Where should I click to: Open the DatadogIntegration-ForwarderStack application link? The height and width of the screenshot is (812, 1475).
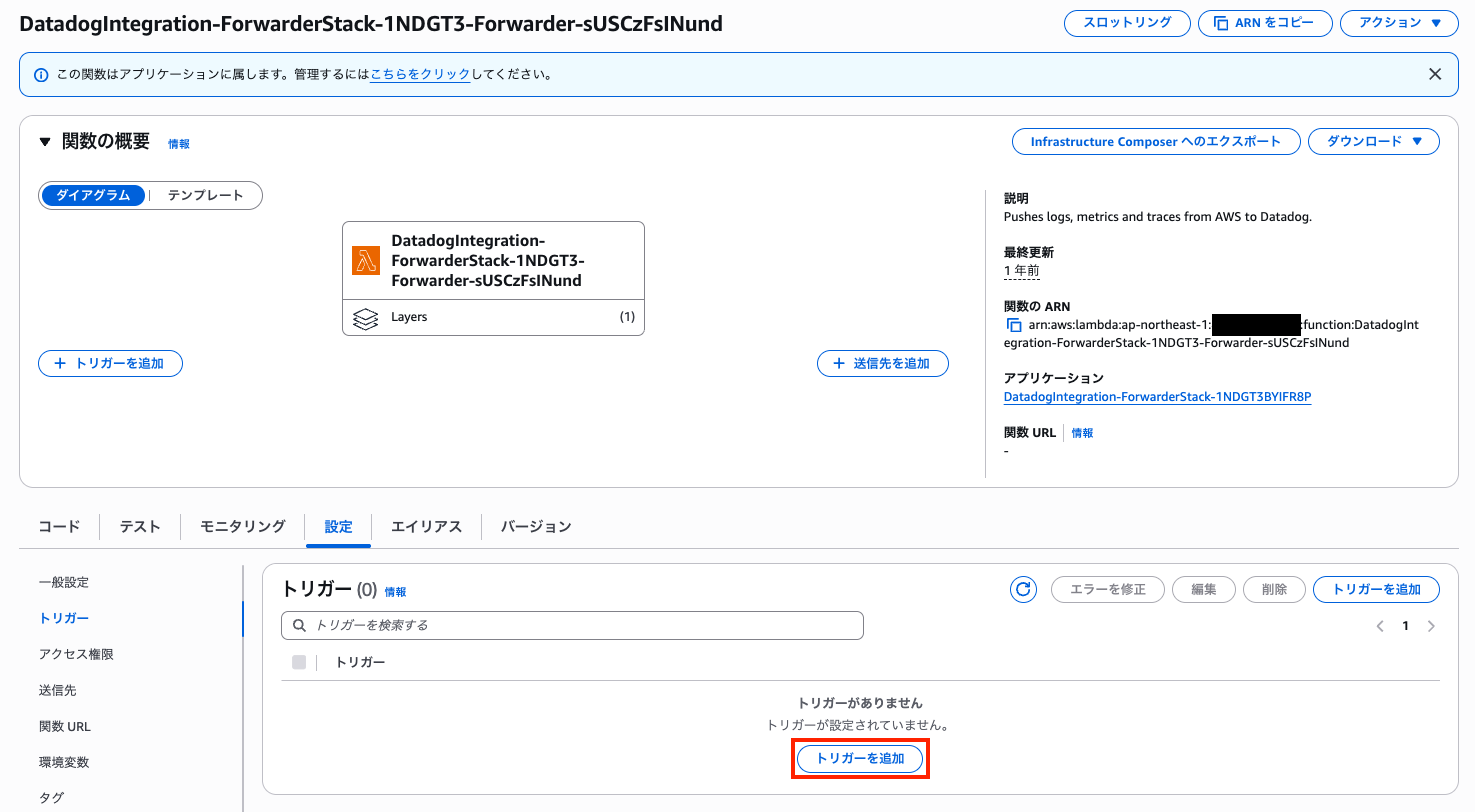(1157, 397)
